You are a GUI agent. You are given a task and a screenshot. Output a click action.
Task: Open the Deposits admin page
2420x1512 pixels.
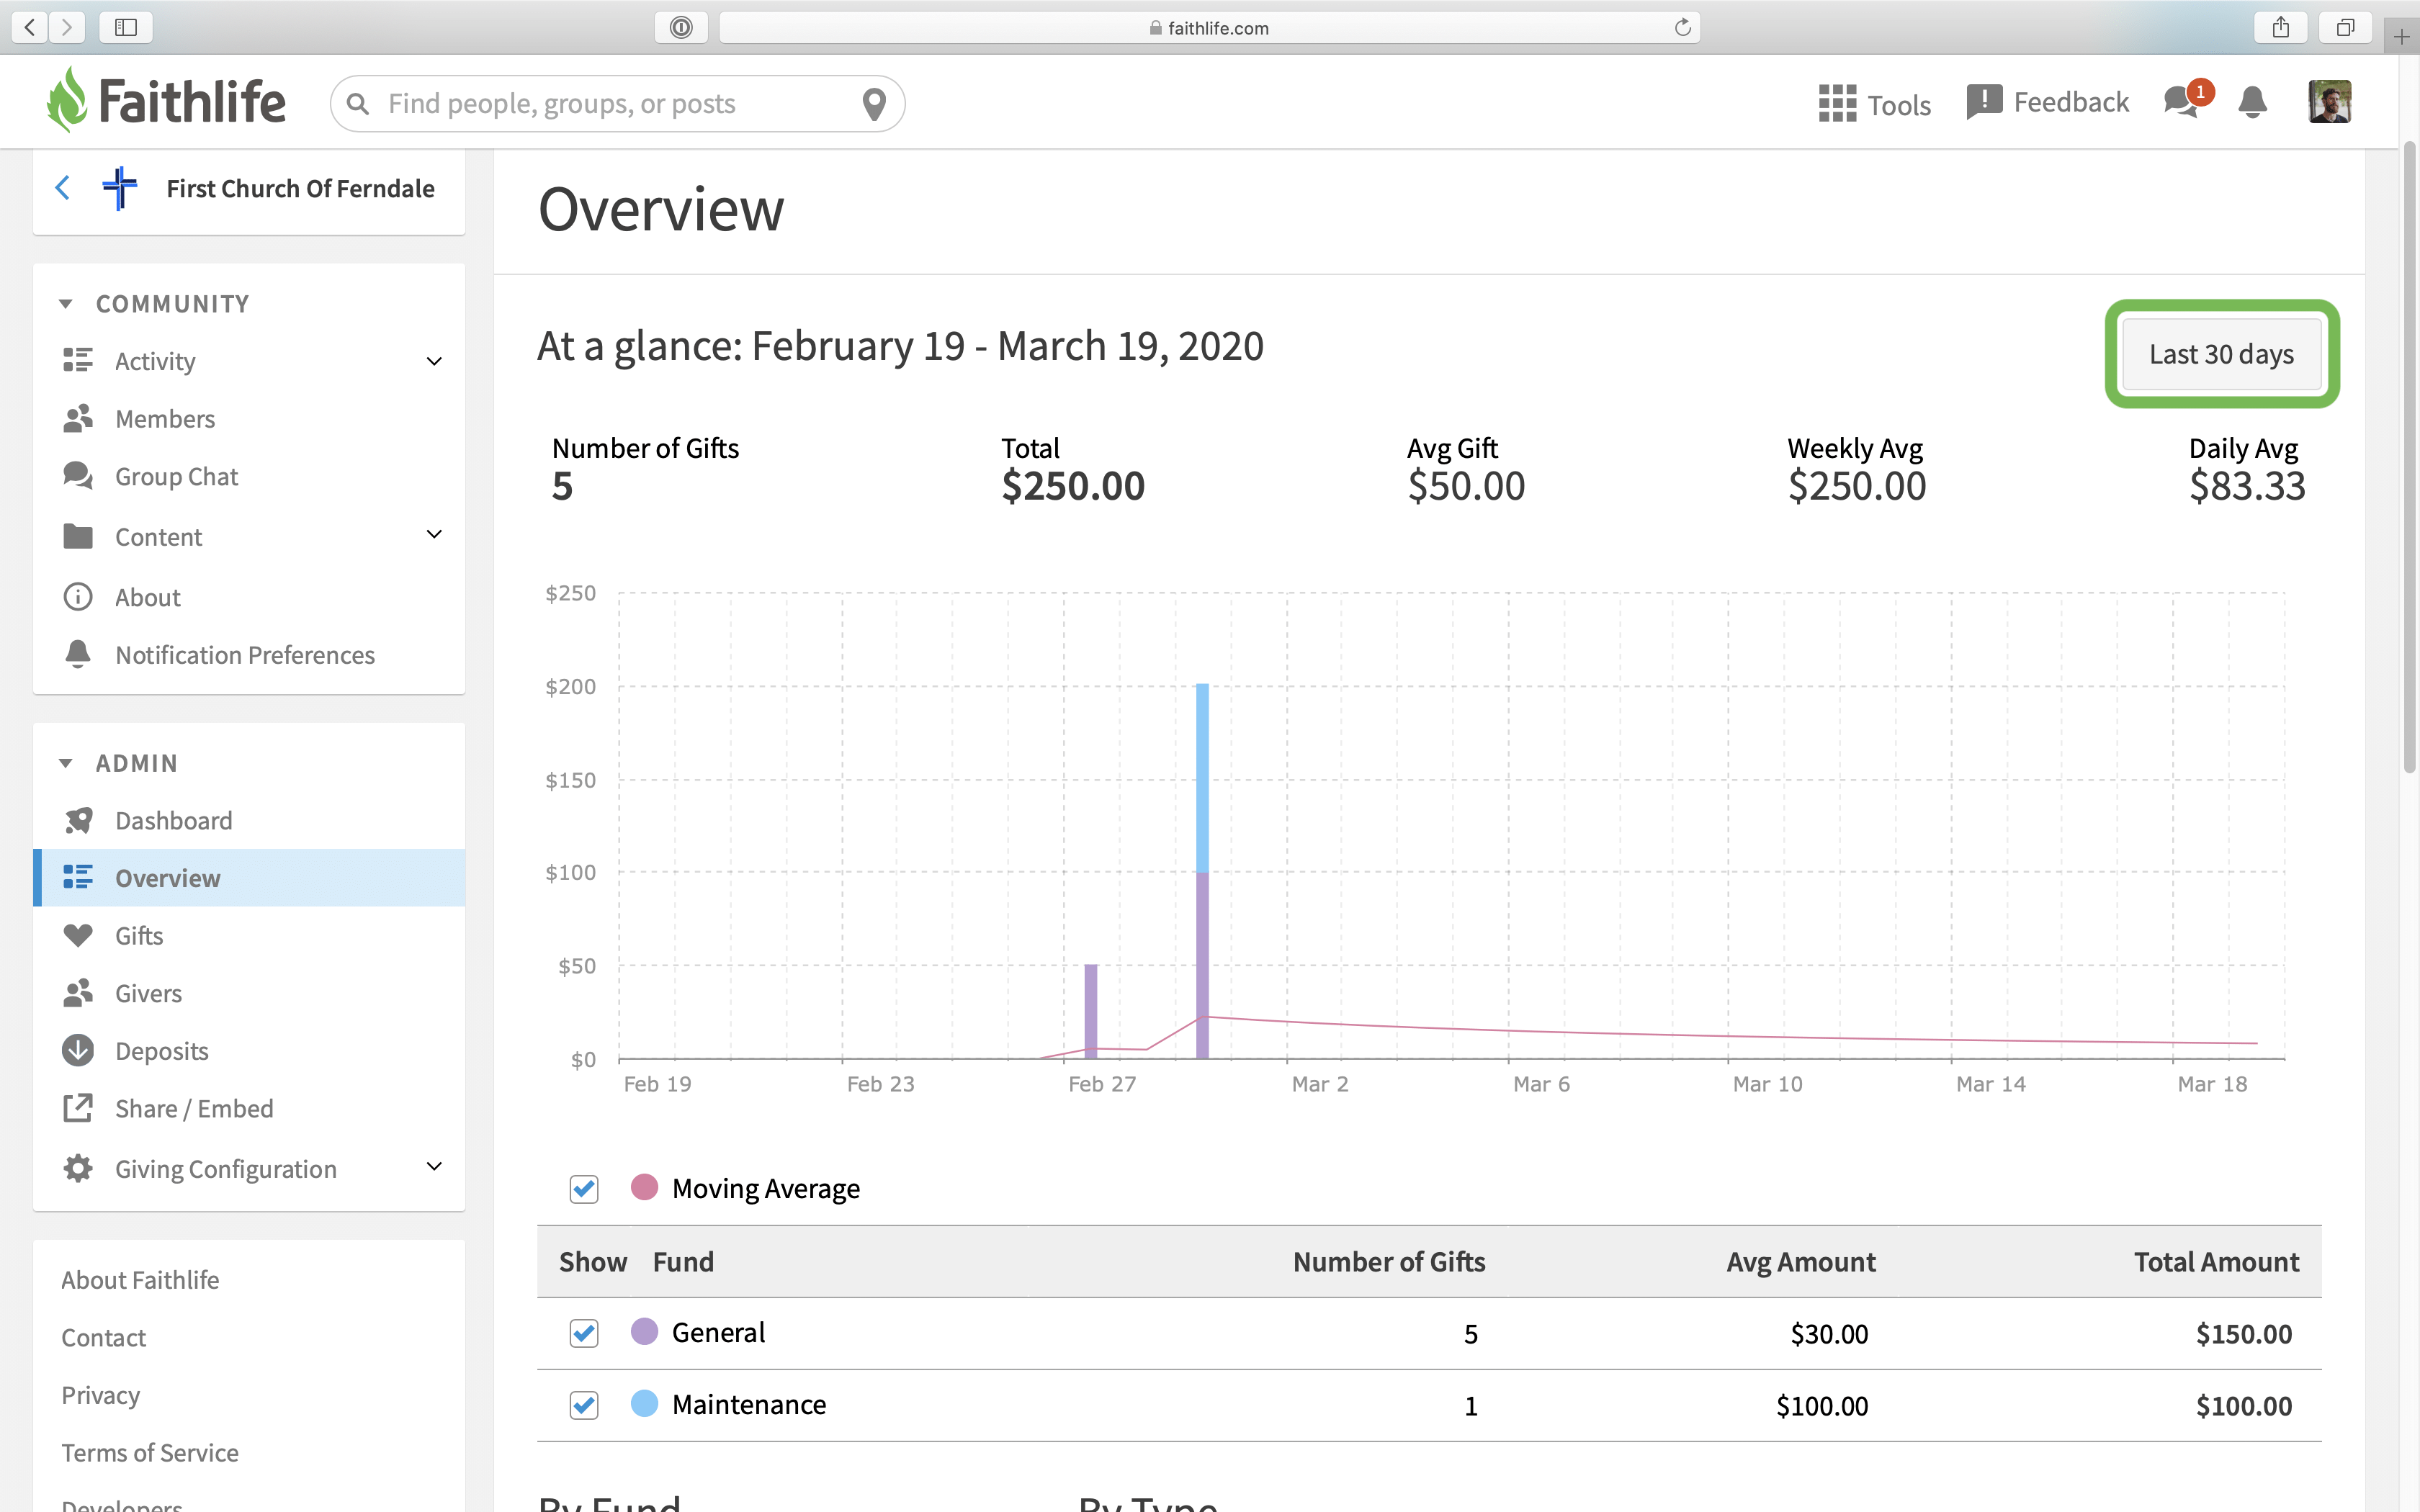click(249, 1050)
